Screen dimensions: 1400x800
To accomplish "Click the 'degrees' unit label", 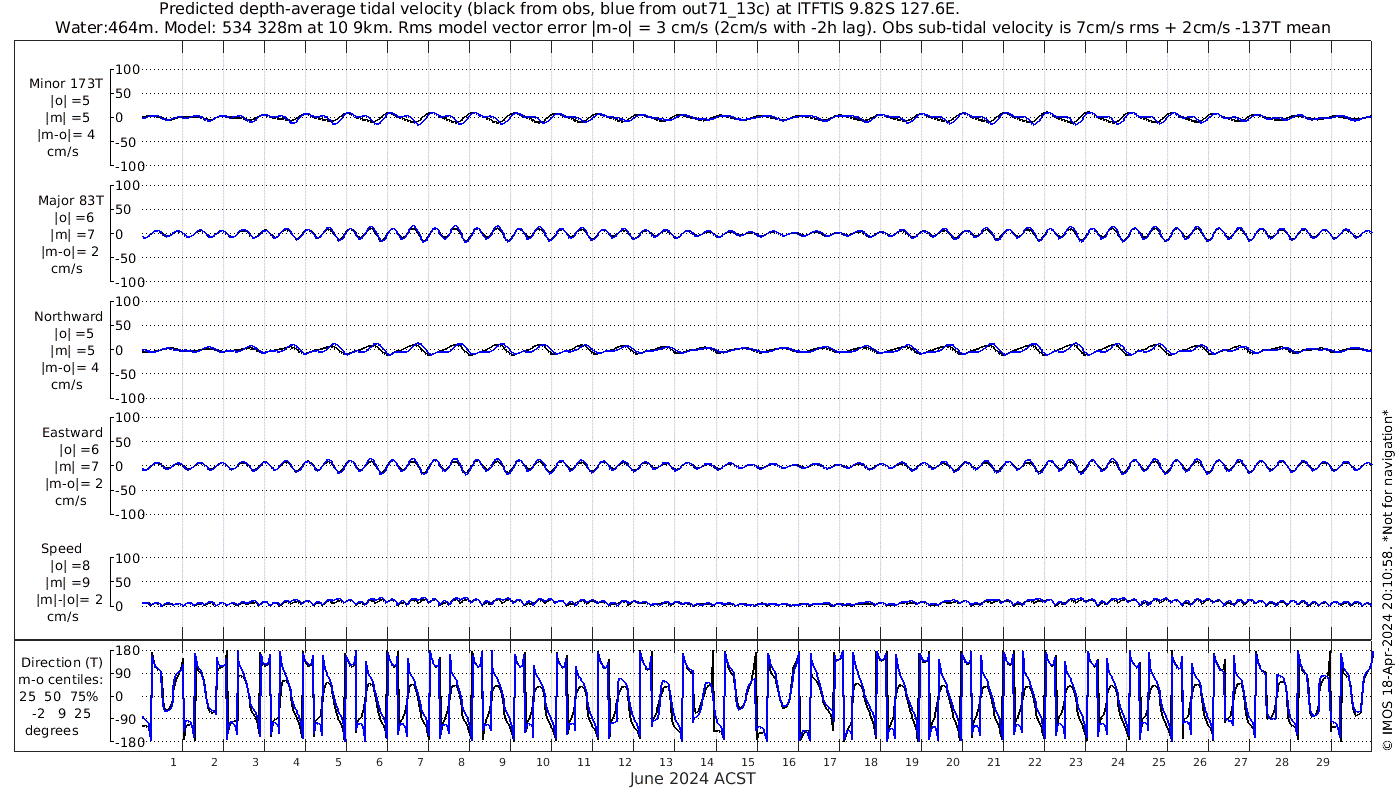I will pyautogui.click(x=51, y=730).
